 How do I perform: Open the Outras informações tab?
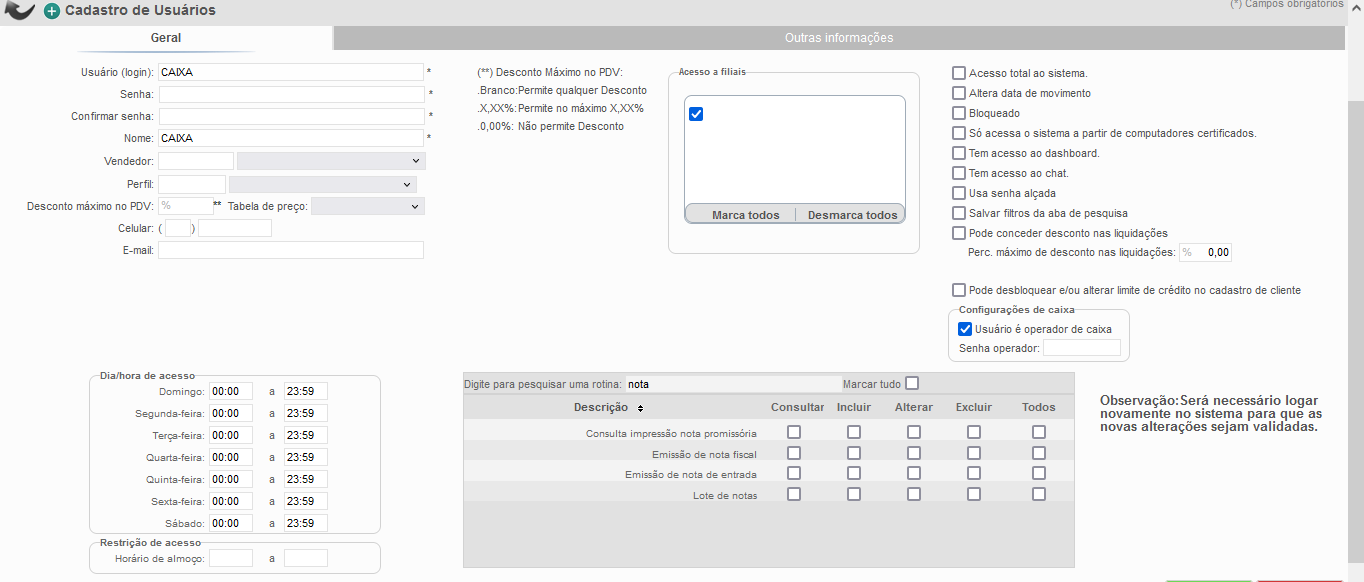tap(838, 38)
